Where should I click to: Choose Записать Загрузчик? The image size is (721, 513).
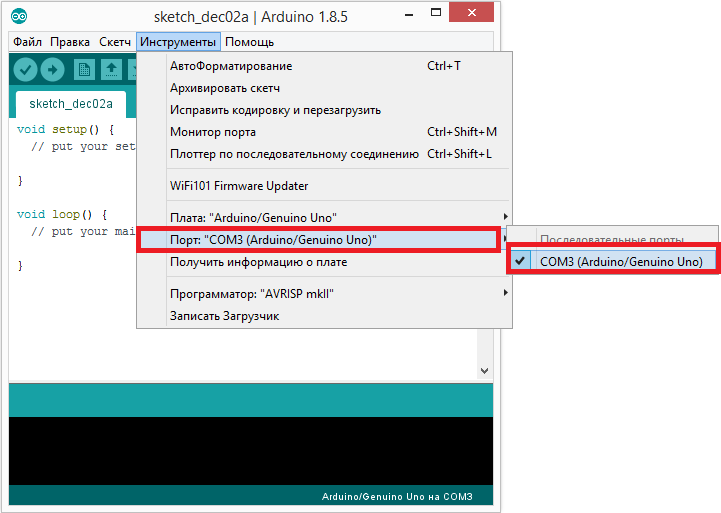[325, 316]
